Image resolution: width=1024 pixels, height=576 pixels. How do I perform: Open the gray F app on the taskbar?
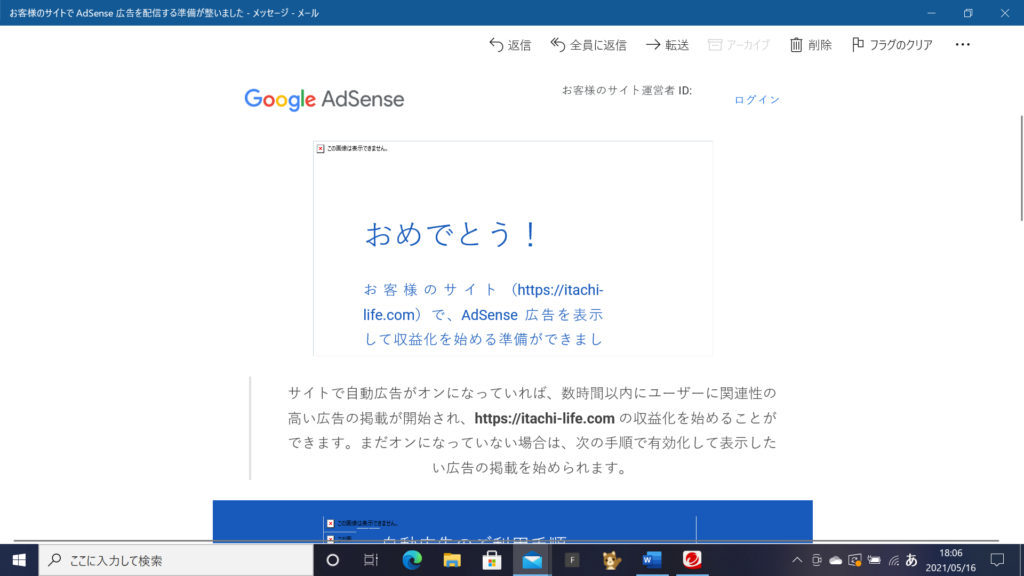click(572, 560)
